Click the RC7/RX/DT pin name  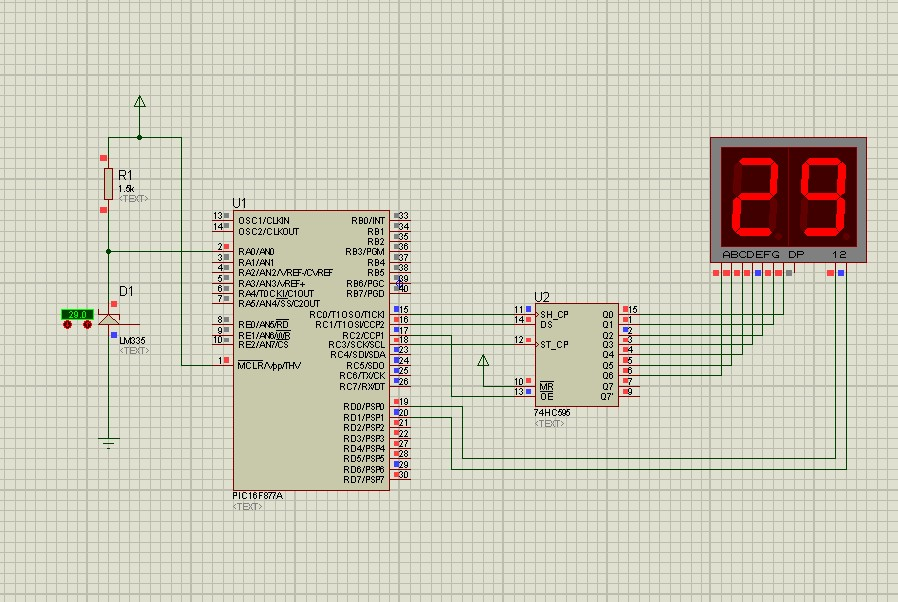point(362,387)
